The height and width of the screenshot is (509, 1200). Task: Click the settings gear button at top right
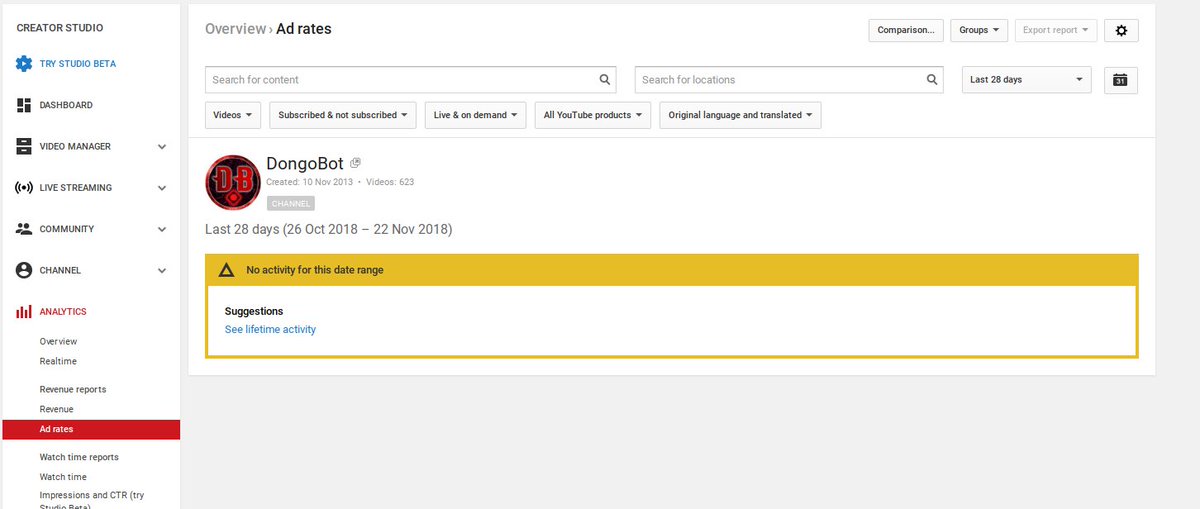coord(1121,30)
